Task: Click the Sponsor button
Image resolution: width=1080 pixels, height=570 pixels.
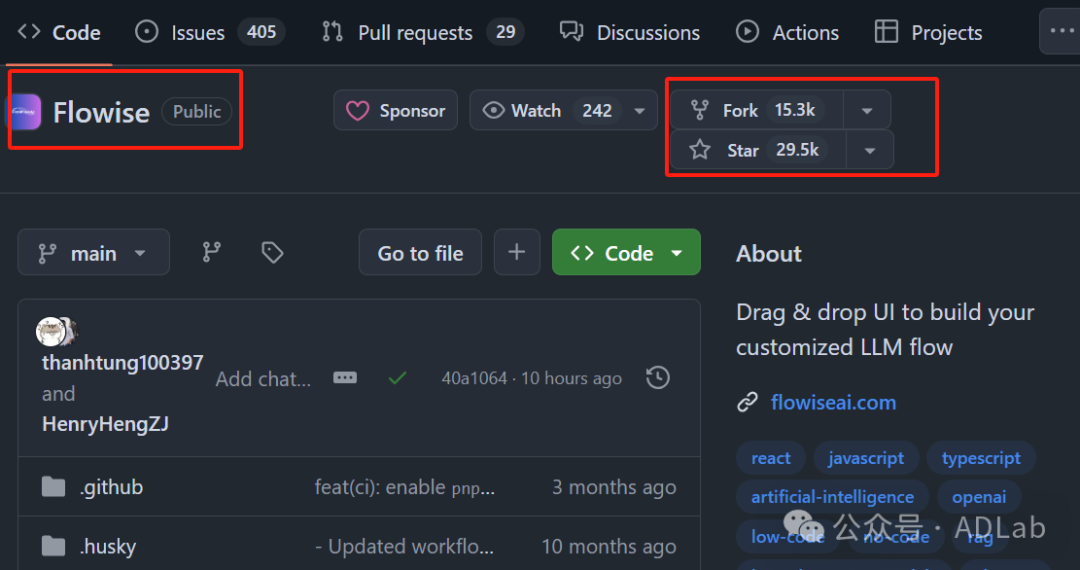Action: 395,110
